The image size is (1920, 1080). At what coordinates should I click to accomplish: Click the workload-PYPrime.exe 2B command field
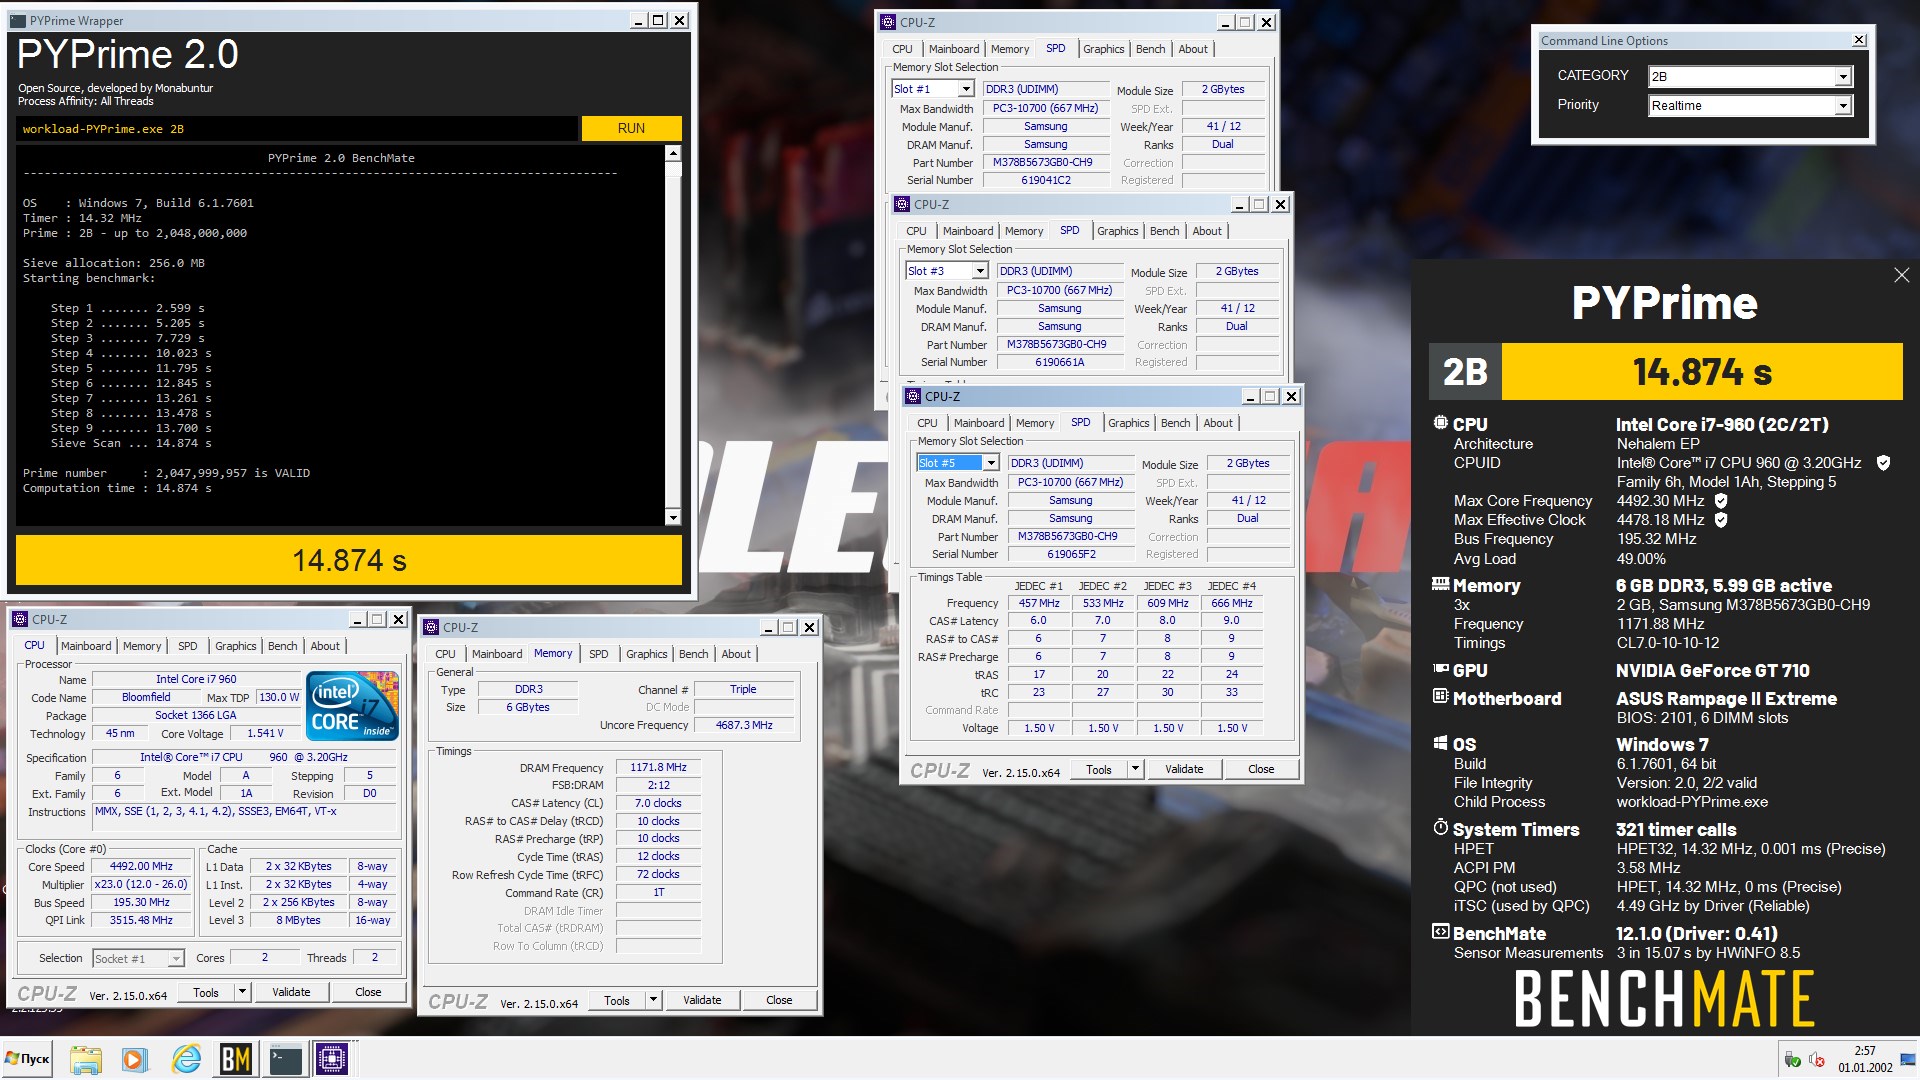coord(298,129)
